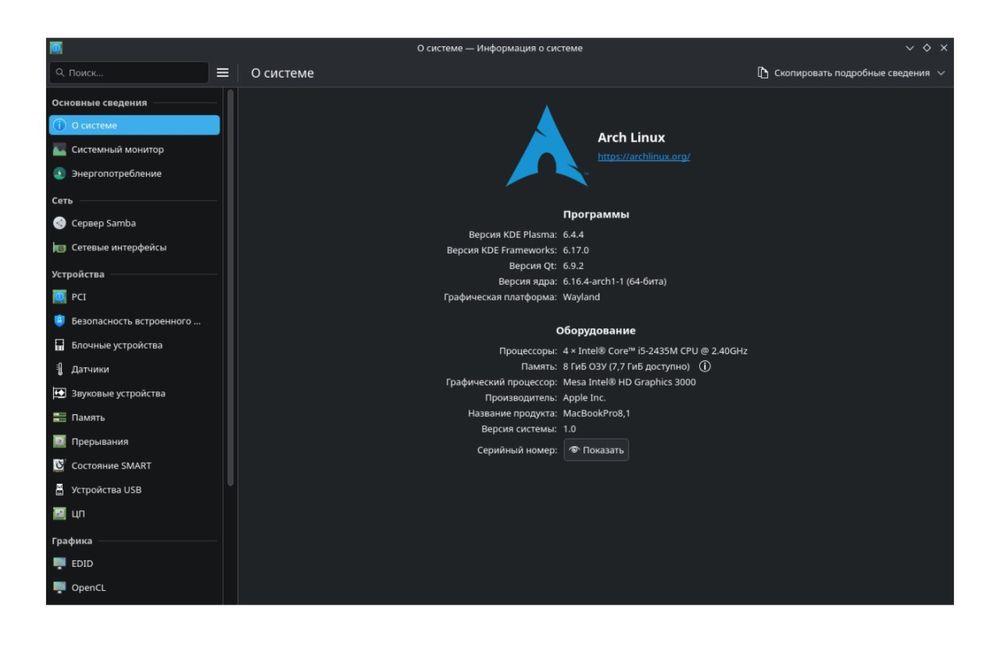Minimize window with title bar chevron
Screen dimensions: 1000x660
pyautogui.click(x=910, y=48)
